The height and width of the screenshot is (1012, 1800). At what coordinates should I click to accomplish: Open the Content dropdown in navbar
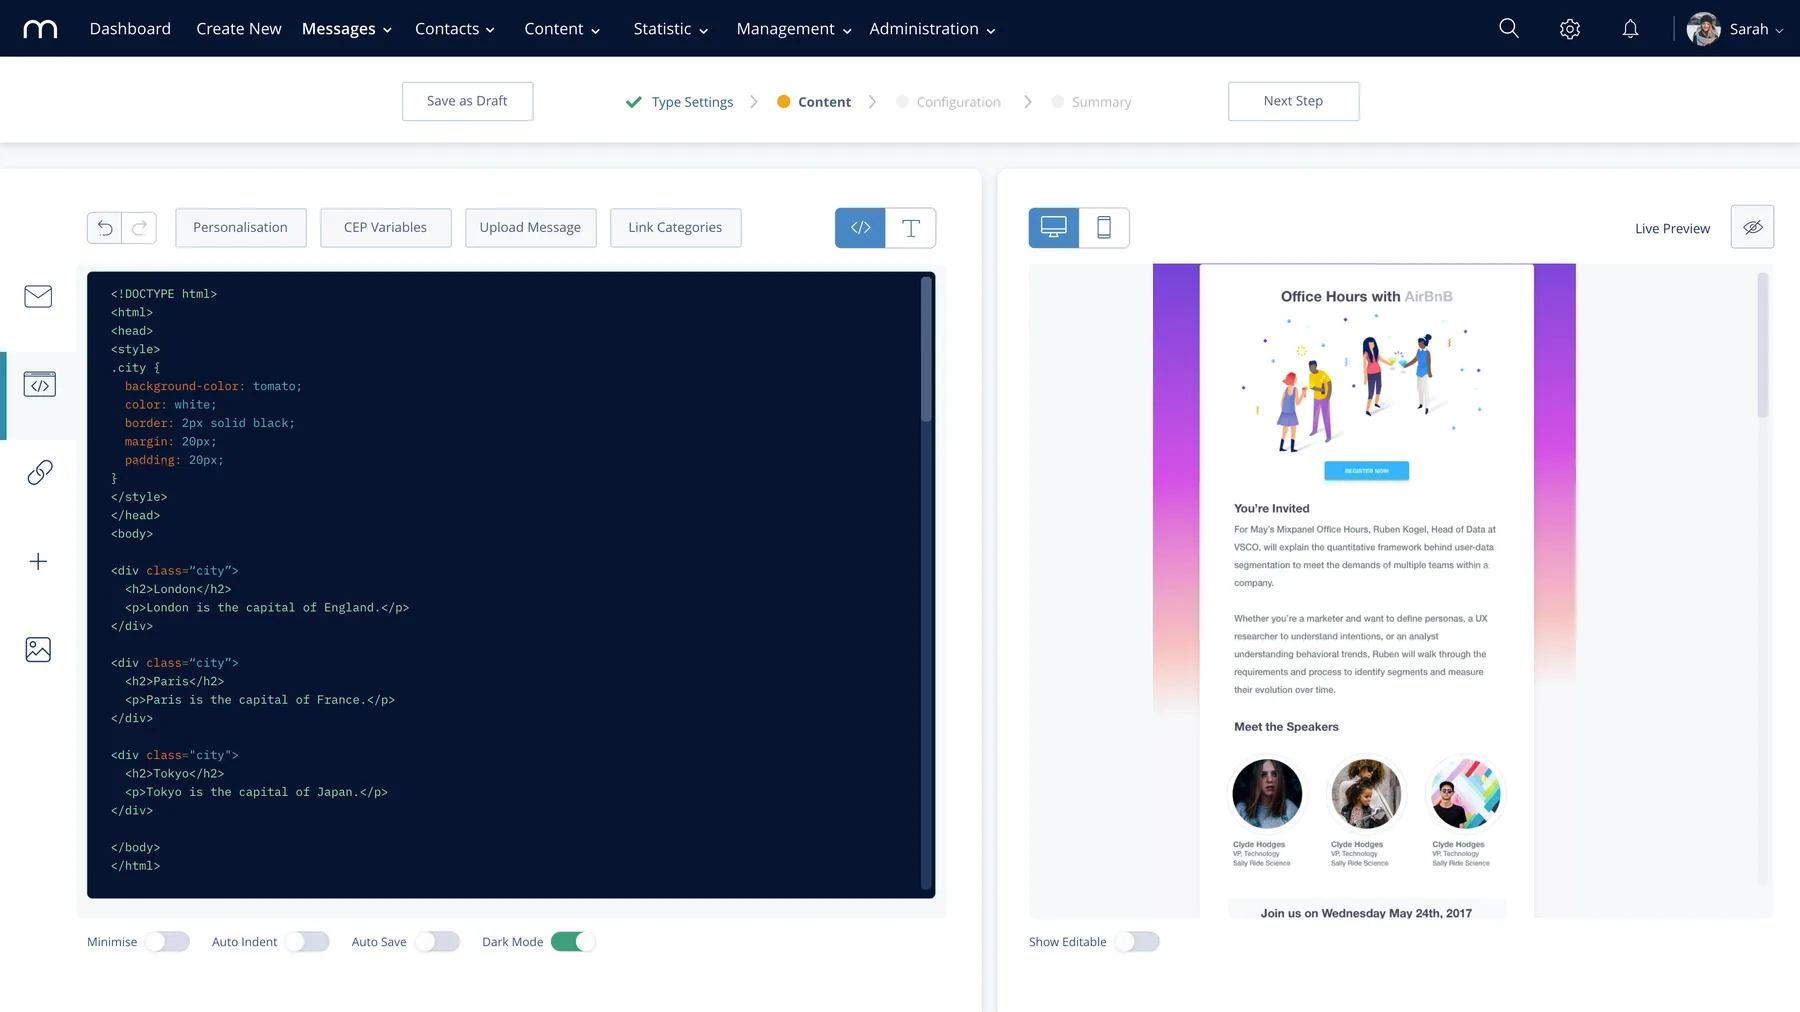click(562, 29)
